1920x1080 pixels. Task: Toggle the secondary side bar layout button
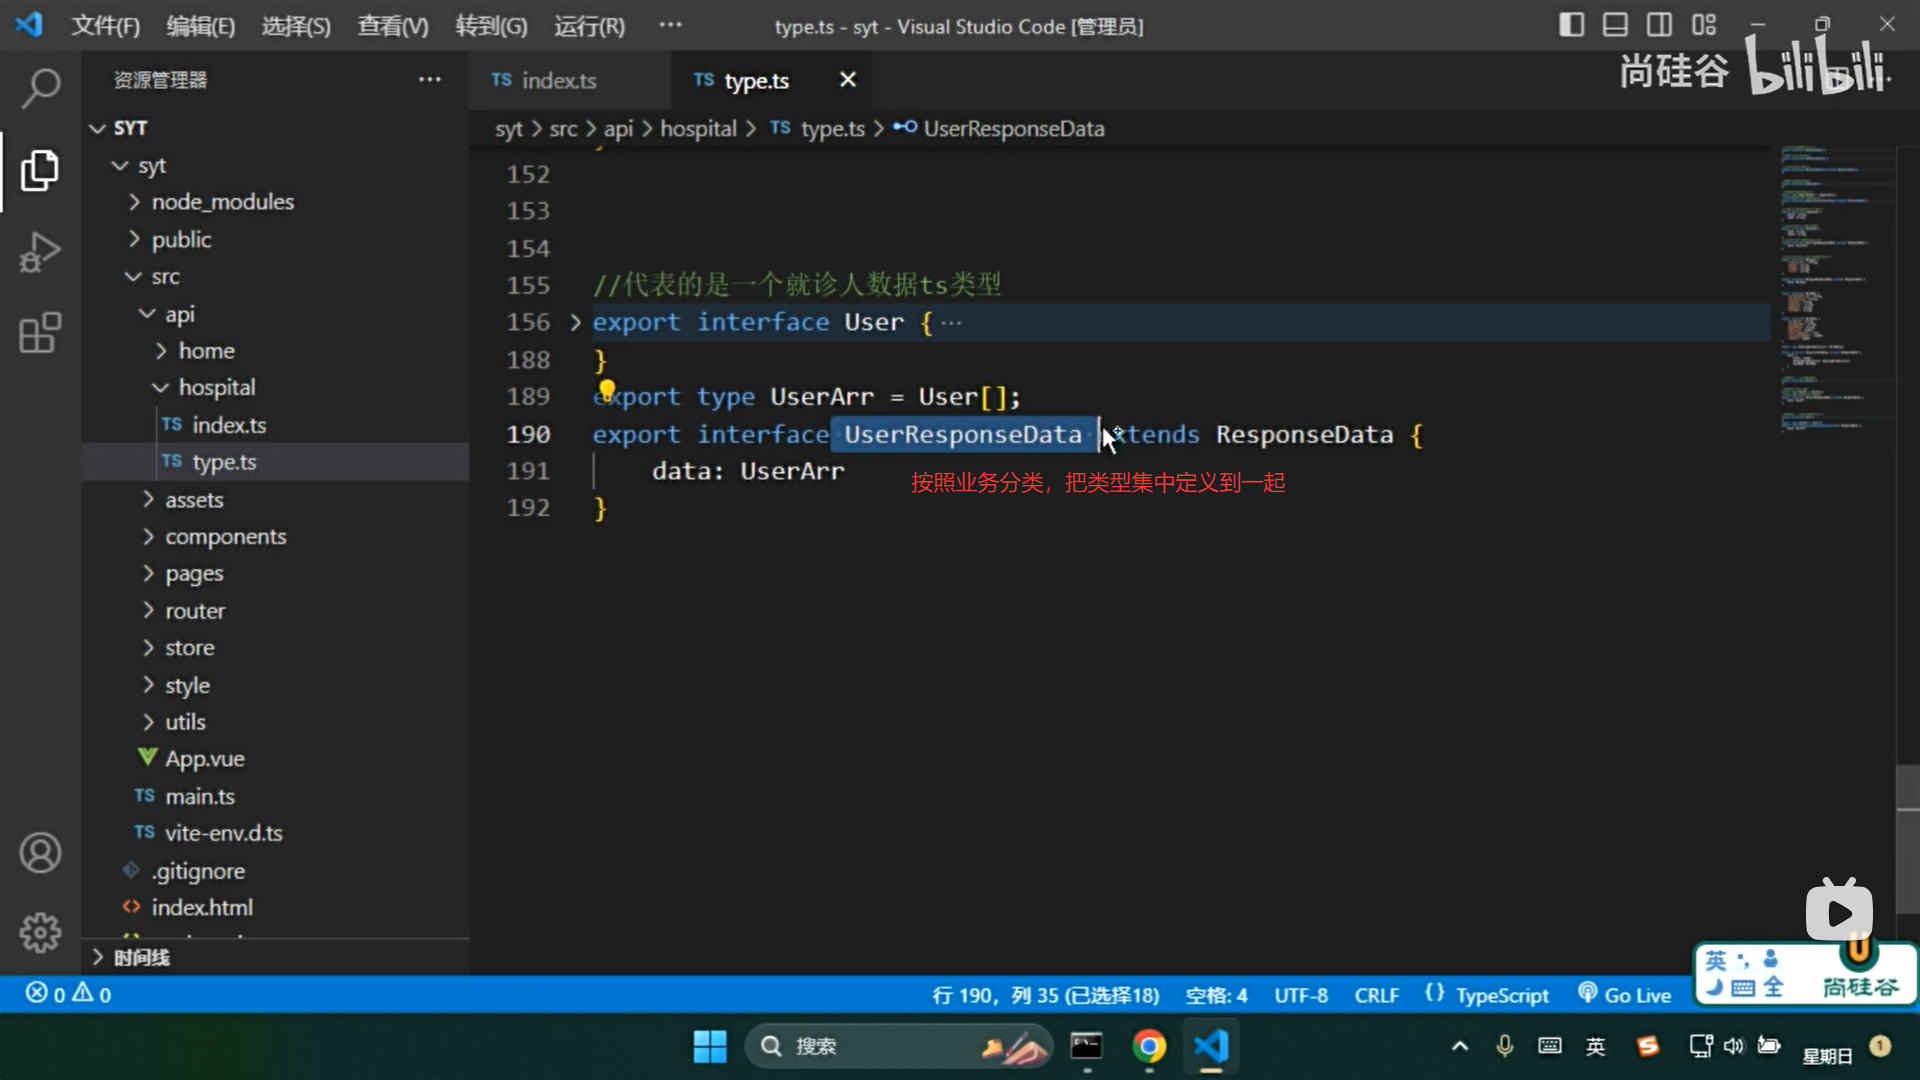1659,25
